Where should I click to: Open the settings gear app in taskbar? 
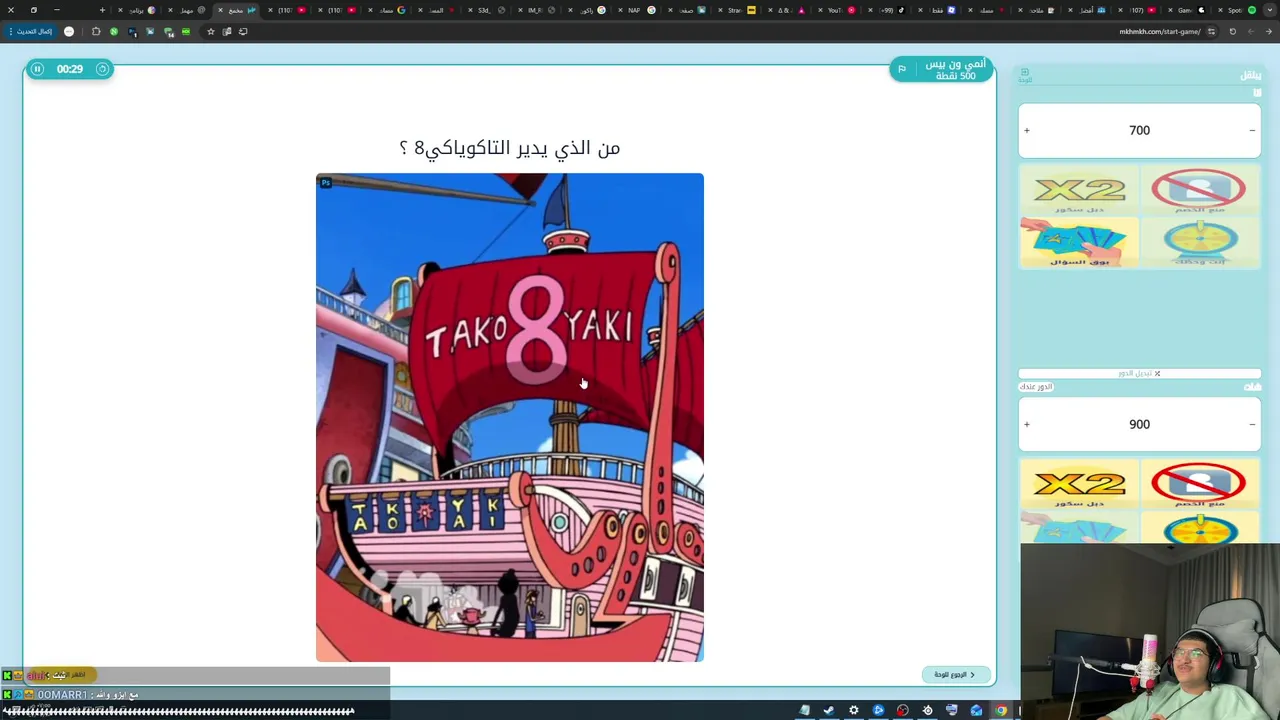(853, 711)
